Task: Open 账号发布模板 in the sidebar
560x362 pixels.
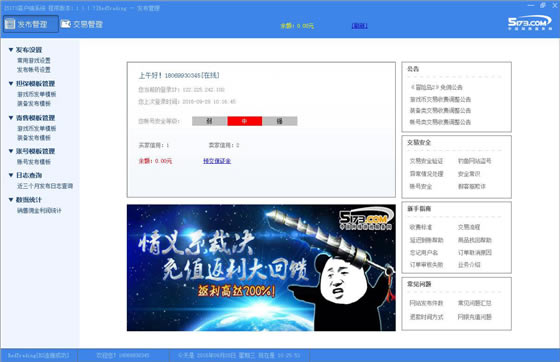Action: pos(34,162)
